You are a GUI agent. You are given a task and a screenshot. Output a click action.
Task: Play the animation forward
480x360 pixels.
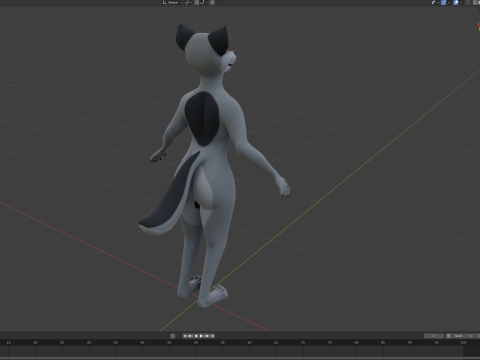[201, 336]
